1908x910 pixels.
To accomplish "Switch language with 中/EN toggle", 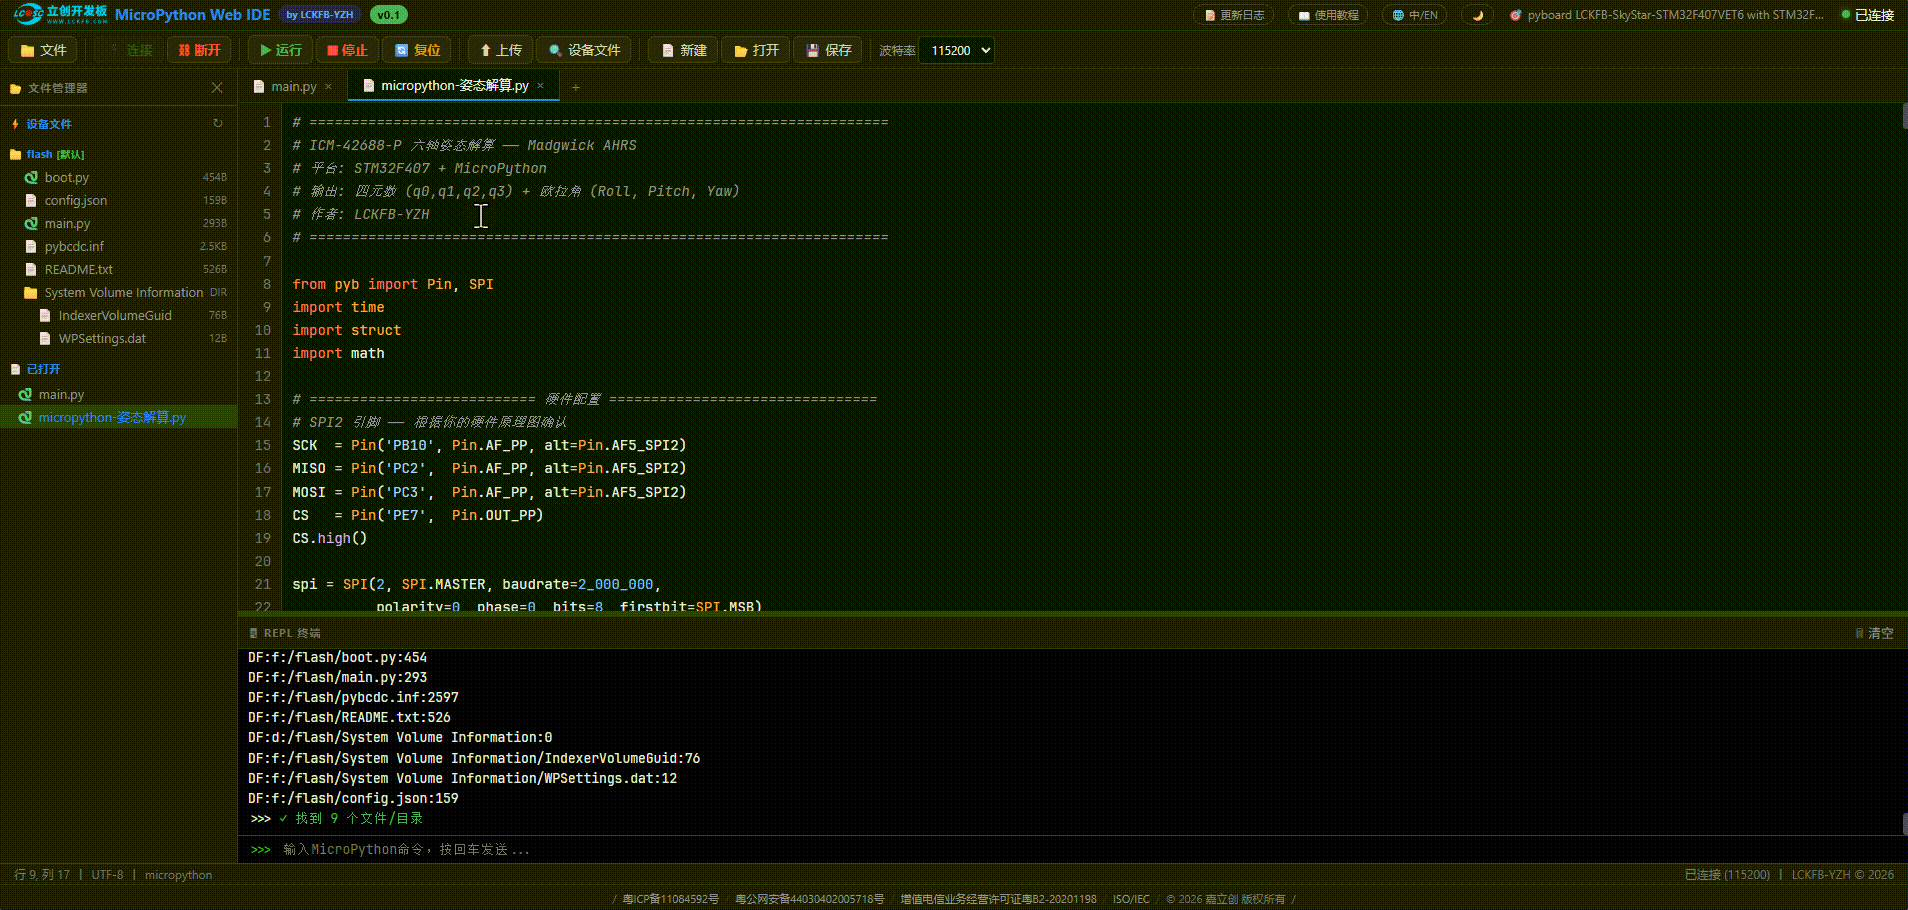I will pos(1415,15).
